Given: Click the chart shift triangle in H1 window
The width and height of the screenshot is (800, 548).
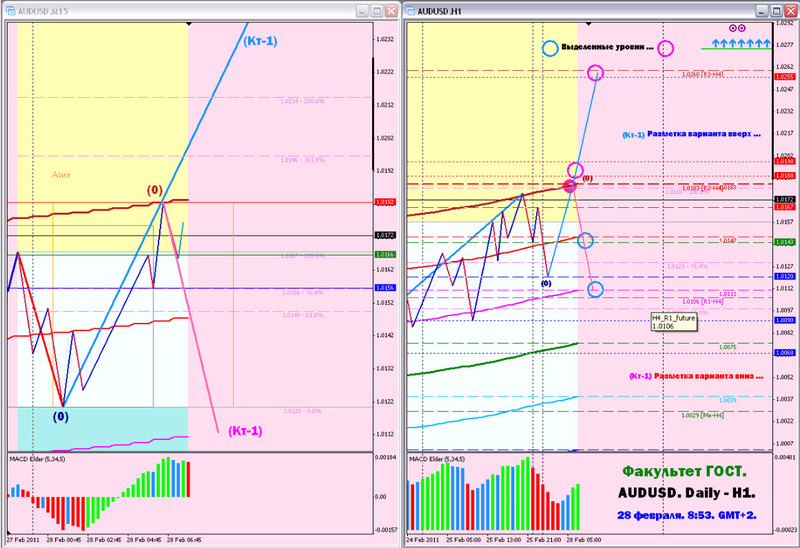Looking at the screenshot, I should pos(588,23).
